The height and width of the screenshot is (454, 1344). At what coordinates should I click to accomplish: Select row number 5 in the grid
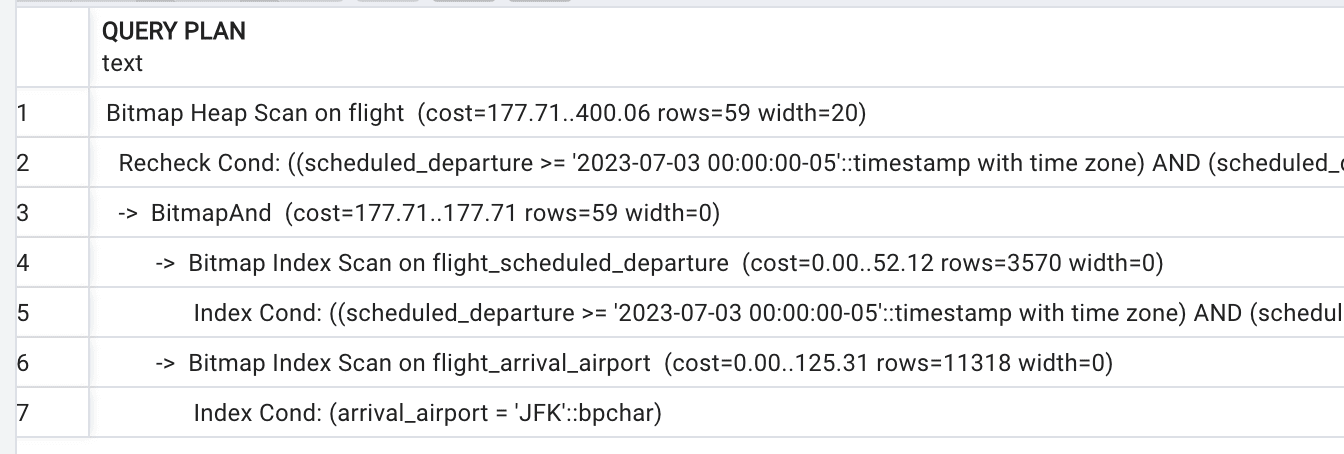click(x=23, y=313)
